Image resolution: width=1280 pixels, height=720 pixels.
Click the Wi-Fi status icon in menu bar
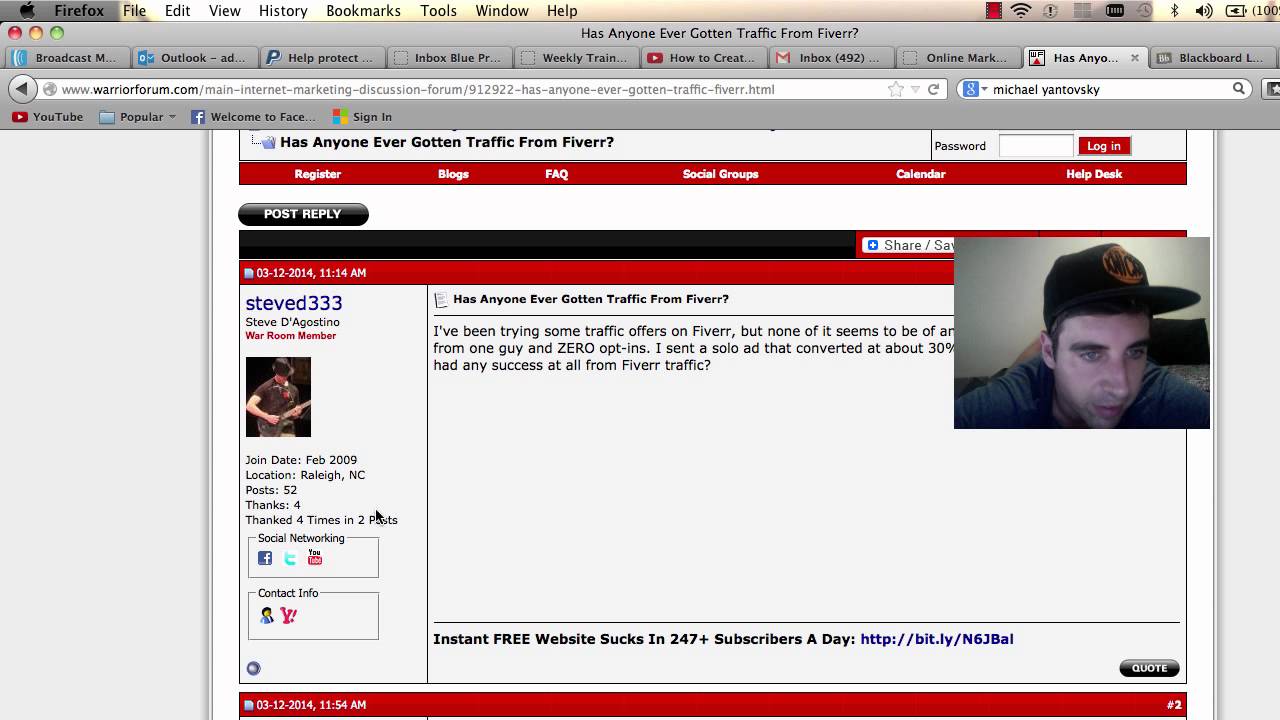(1021, 11)
